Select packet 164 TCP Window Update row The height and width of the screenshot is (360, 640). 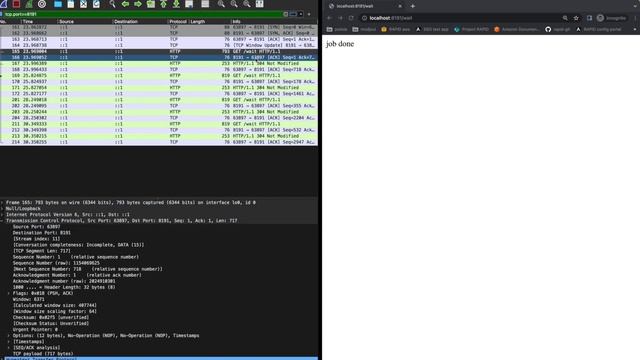[x=159, y=45]
